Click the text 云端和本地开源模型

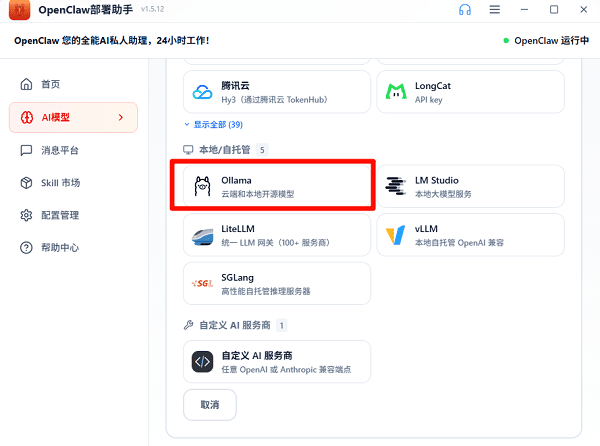click(x=258, y=194)
